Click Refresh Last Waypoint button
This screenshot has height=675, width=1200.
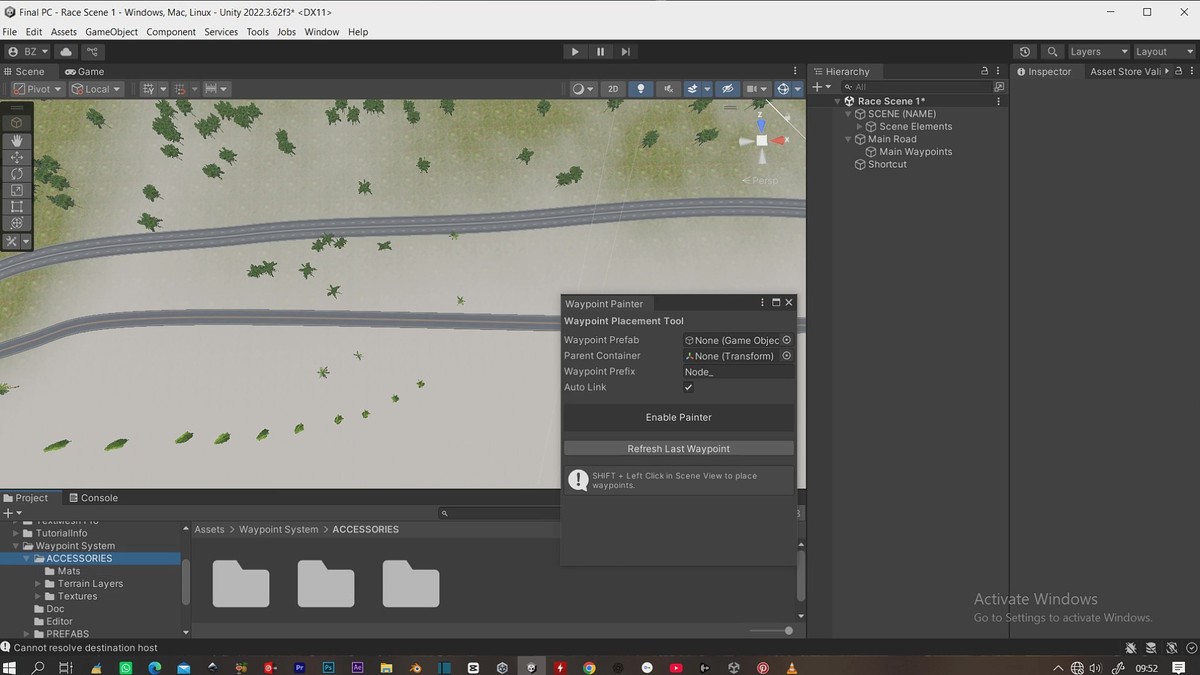tap(679, 449)
